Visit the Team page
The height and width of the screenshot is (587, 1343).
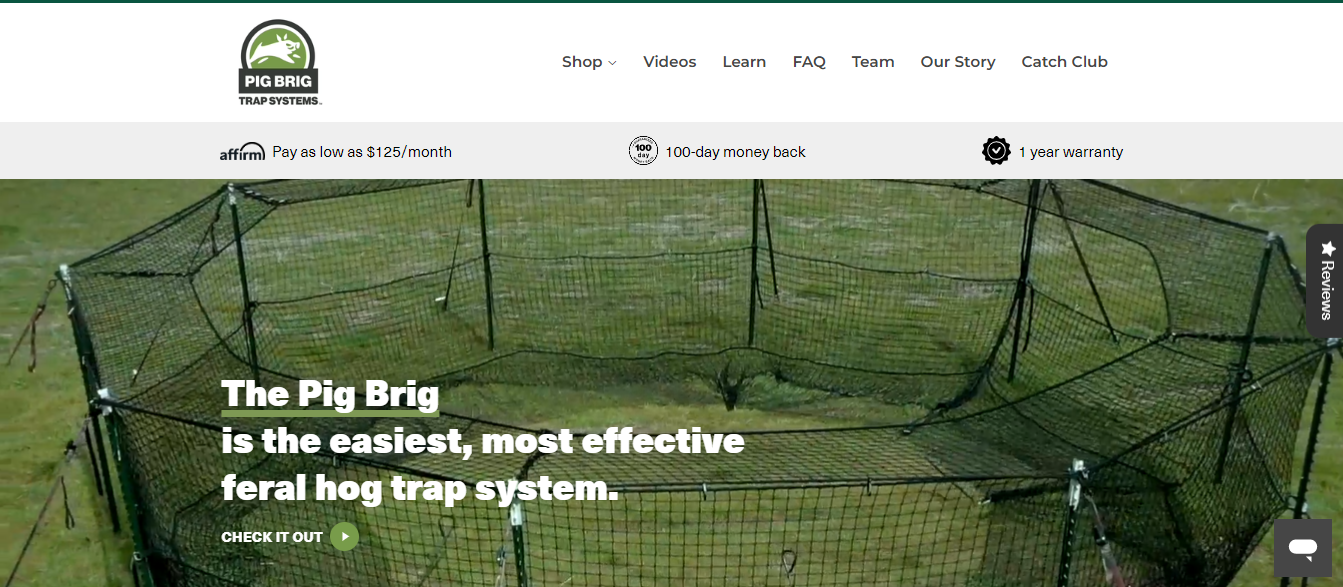click(873, 62)
